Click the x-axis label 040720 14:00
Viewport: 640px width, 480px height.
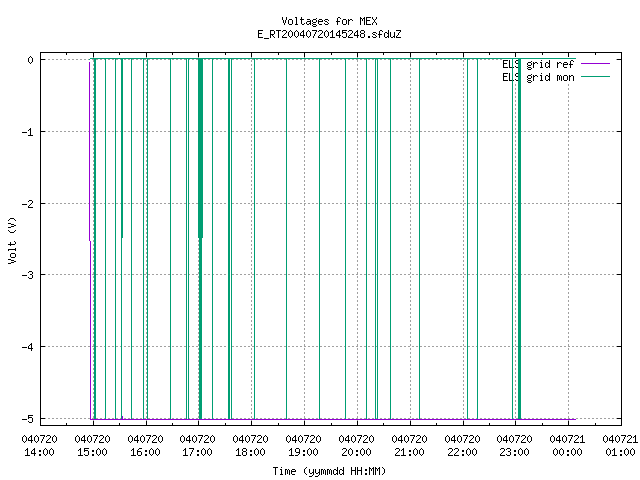point(40,446)
